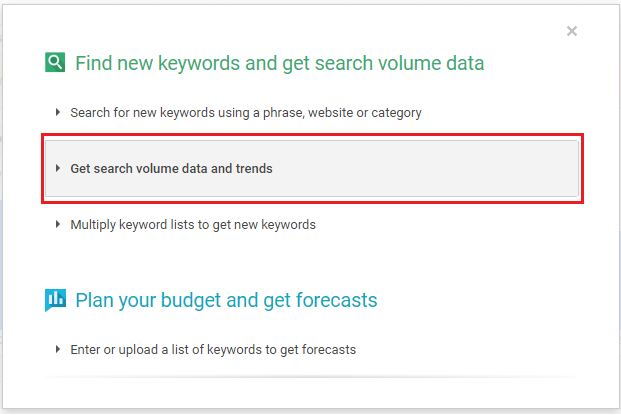Viewport: 621px width, 415px height.
Task: Click the word 'trends' in the highlighted option
Action: 254,169
